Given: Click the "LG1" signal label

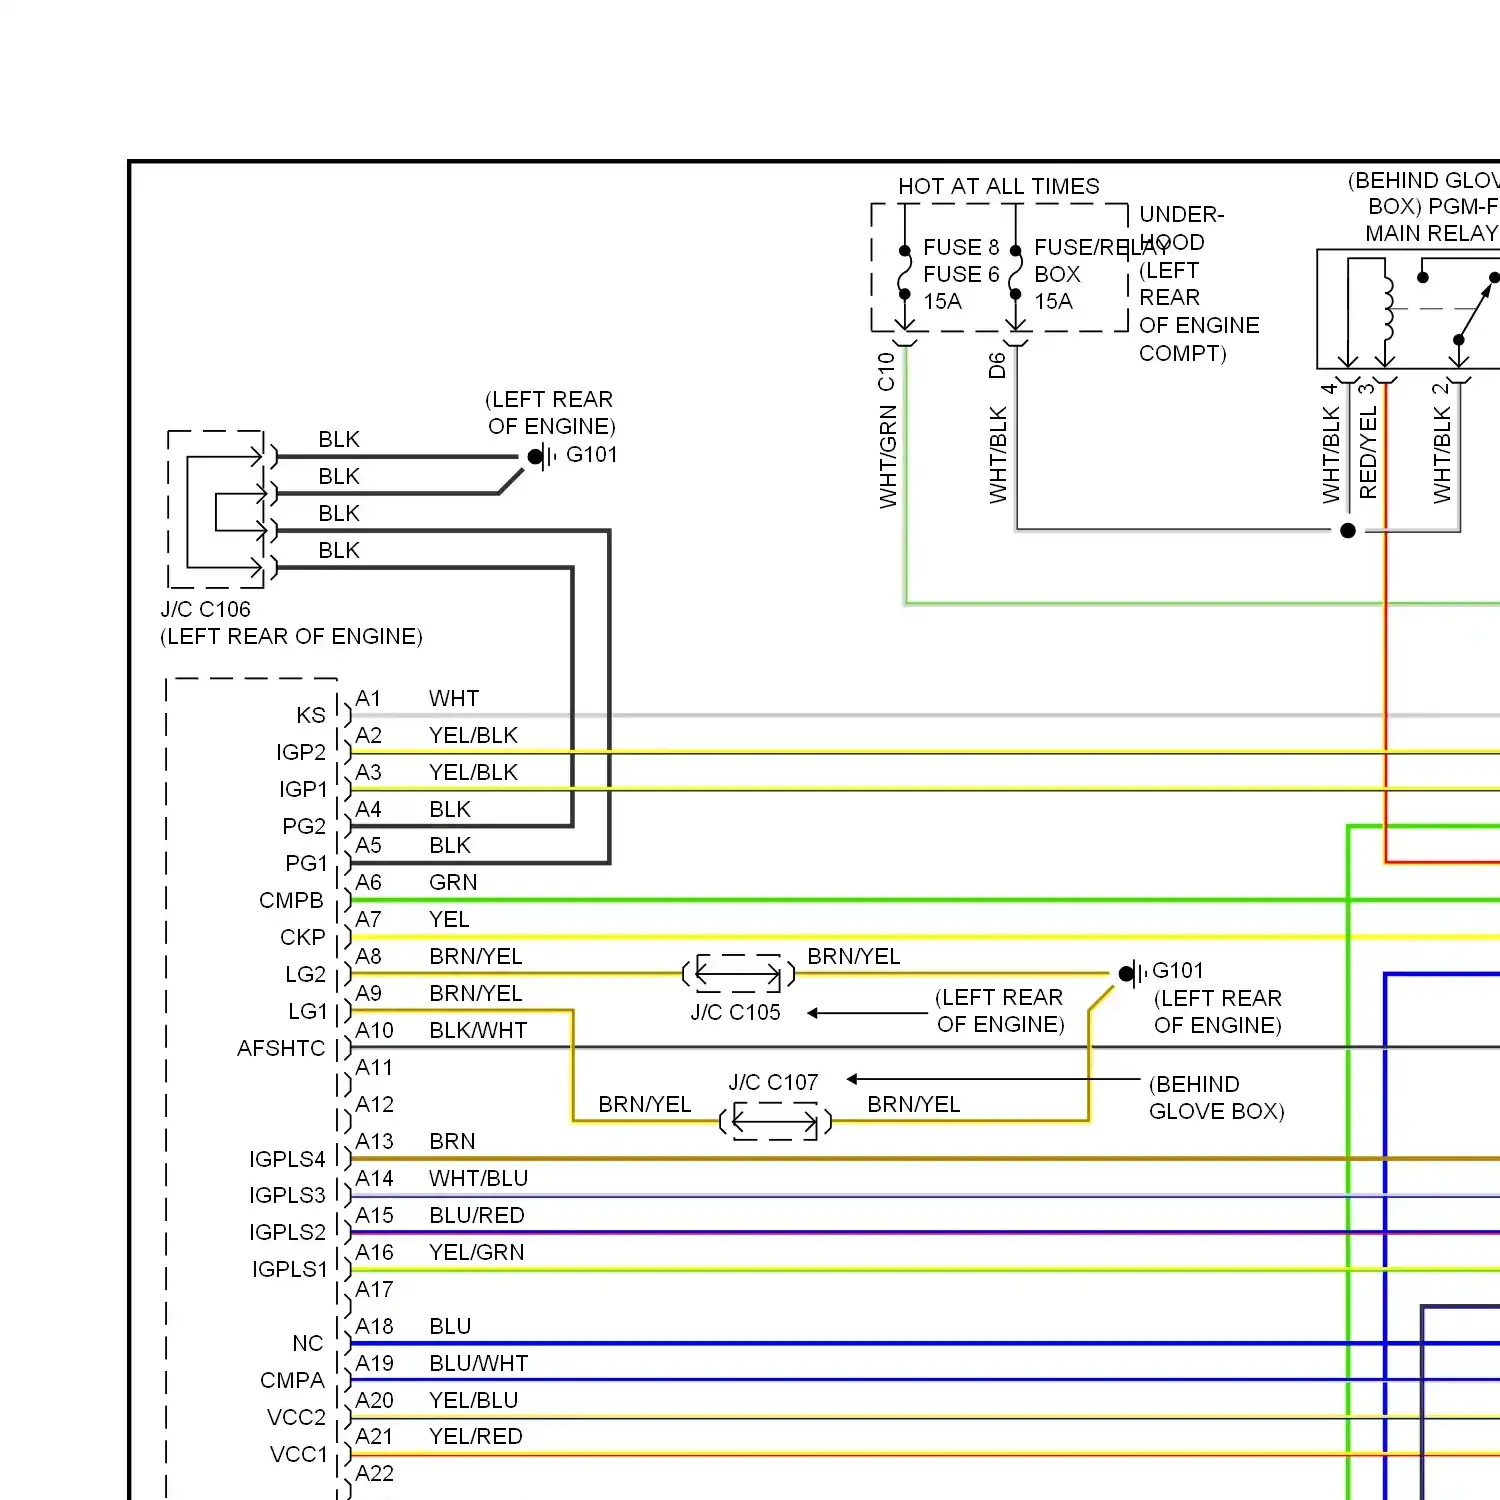Looking at the screenshot, I should [x=308, y=1011].
